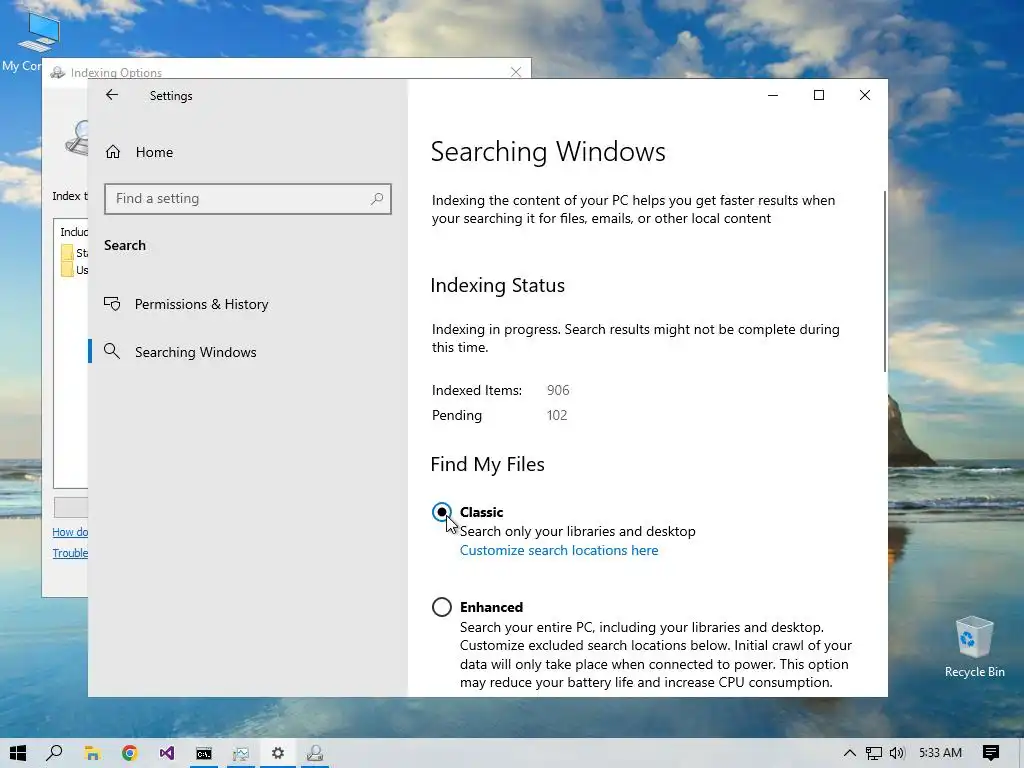This screenshot has width=1024, height=768.
Task: Open Customize search locations here link
Action: point(559,551)
